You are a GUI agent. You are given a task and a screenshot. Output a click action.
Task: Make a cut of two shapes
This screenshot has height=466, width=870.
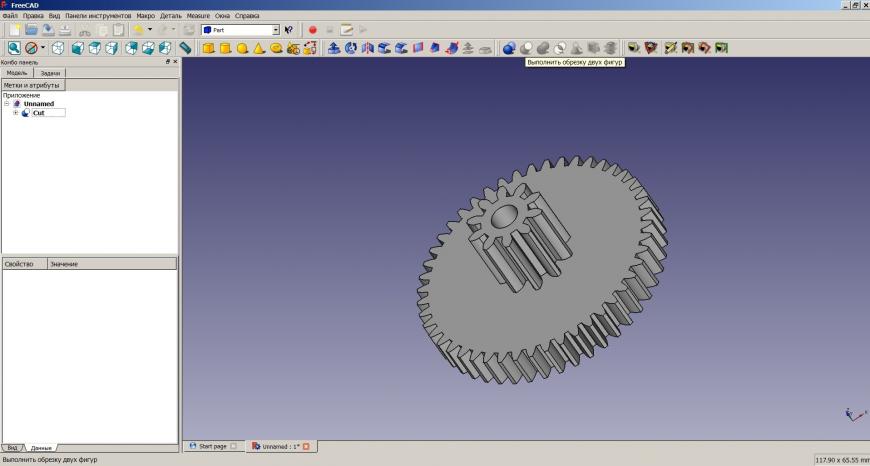pyautogui.click(x=526, y=48)
